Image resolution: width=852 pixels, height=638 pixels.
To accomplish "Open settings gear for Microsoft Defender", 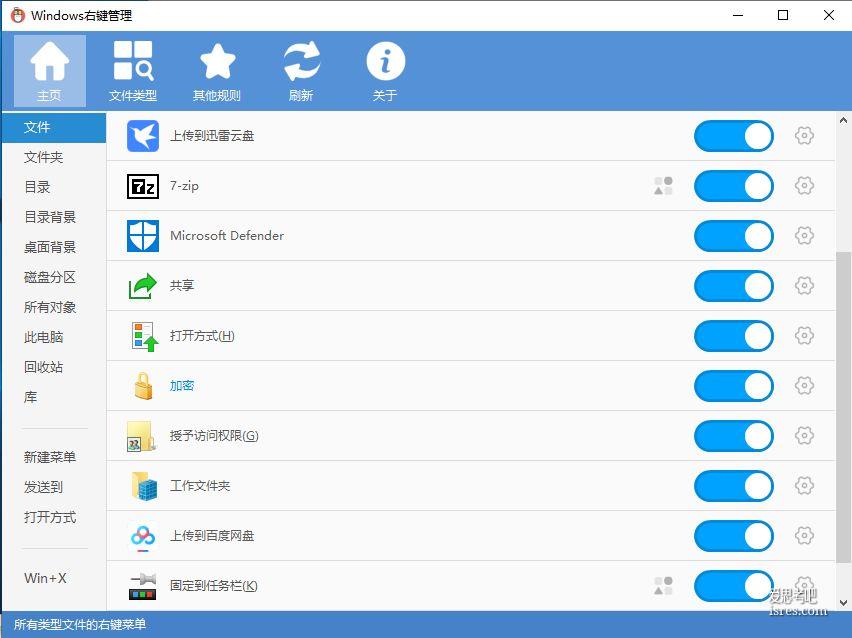I will pyautogui.click(x=804, y=235).
